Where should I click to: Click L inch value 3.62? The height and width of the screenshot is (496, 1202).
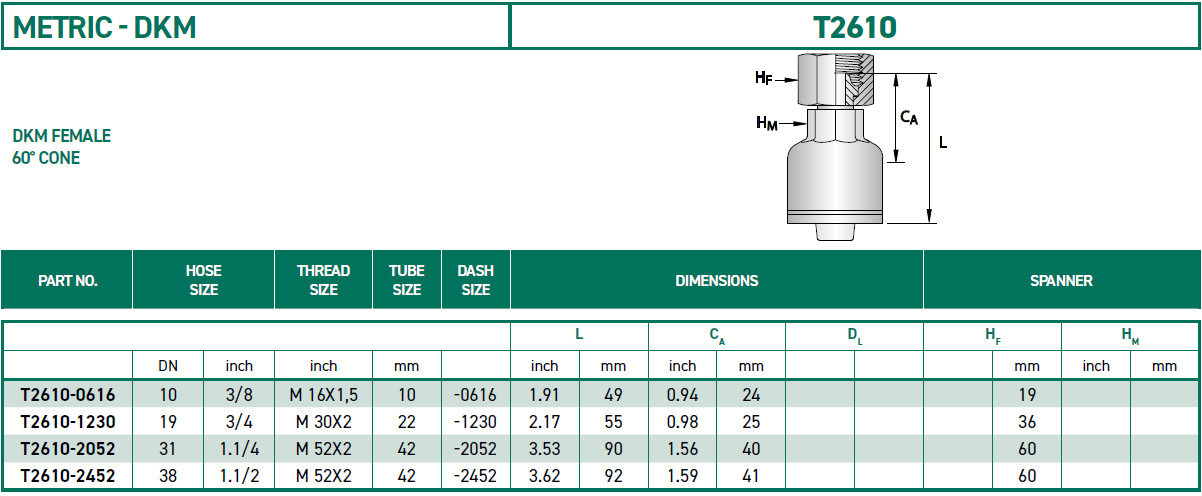(x=543, y=476)
